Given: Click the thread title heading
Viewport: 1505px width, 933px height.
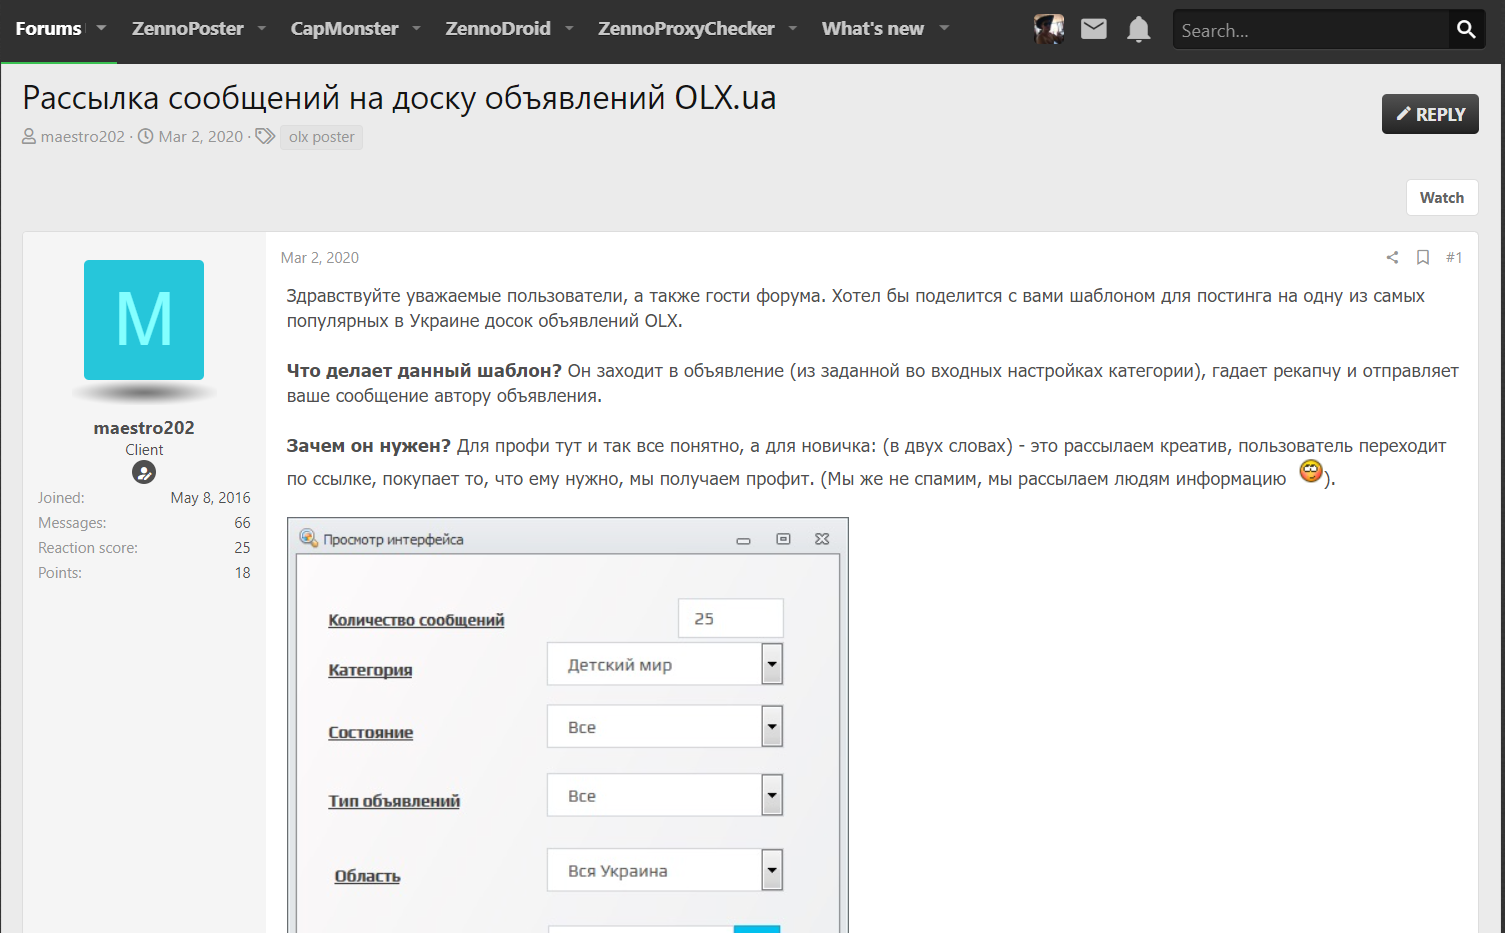Looking at the screenshot, I should point(399,98).
